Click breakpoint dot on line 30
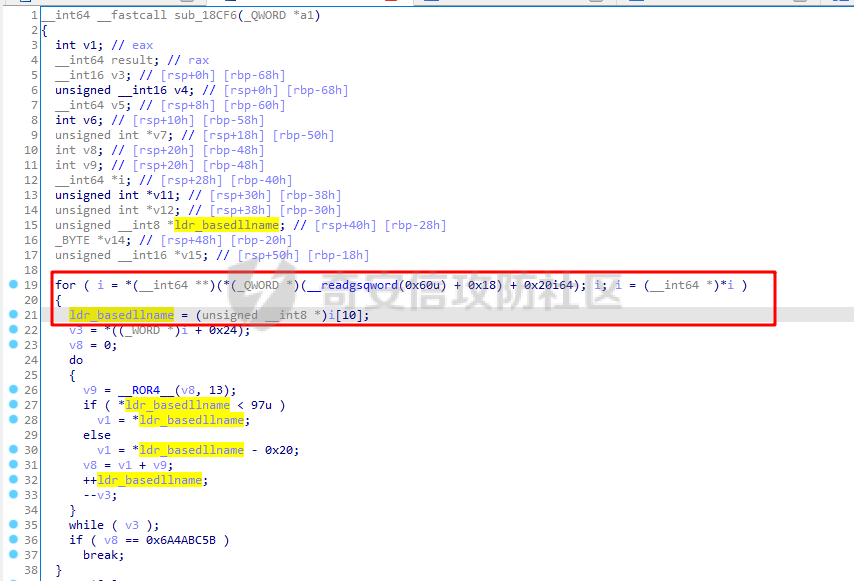The width and height of the screenshot is (854, 581). point(8,450)
